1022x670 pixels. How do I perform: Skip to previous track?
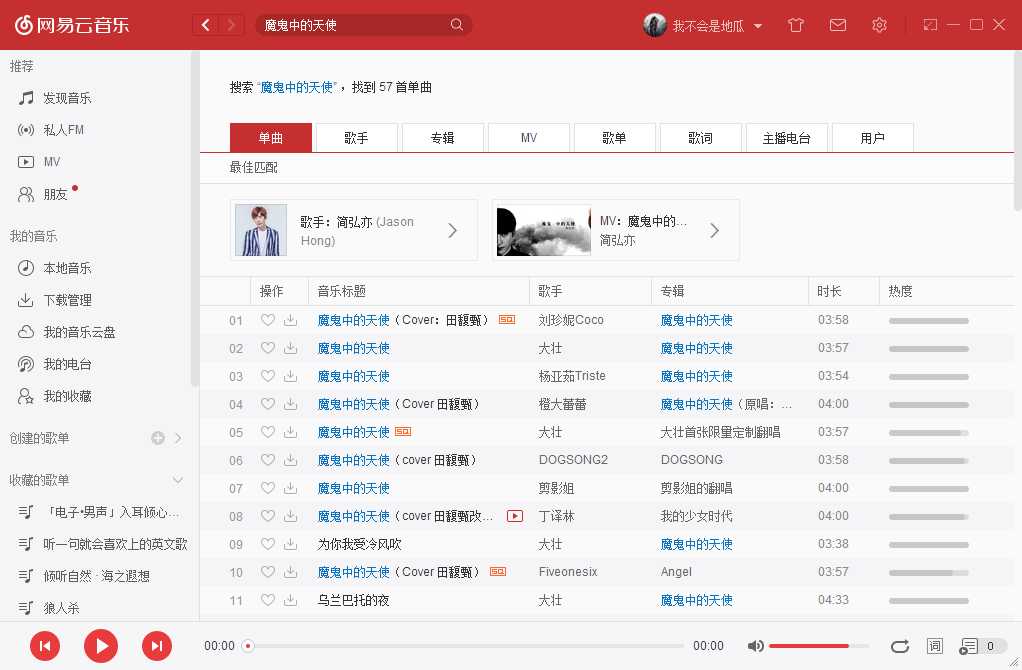point(45,646)
